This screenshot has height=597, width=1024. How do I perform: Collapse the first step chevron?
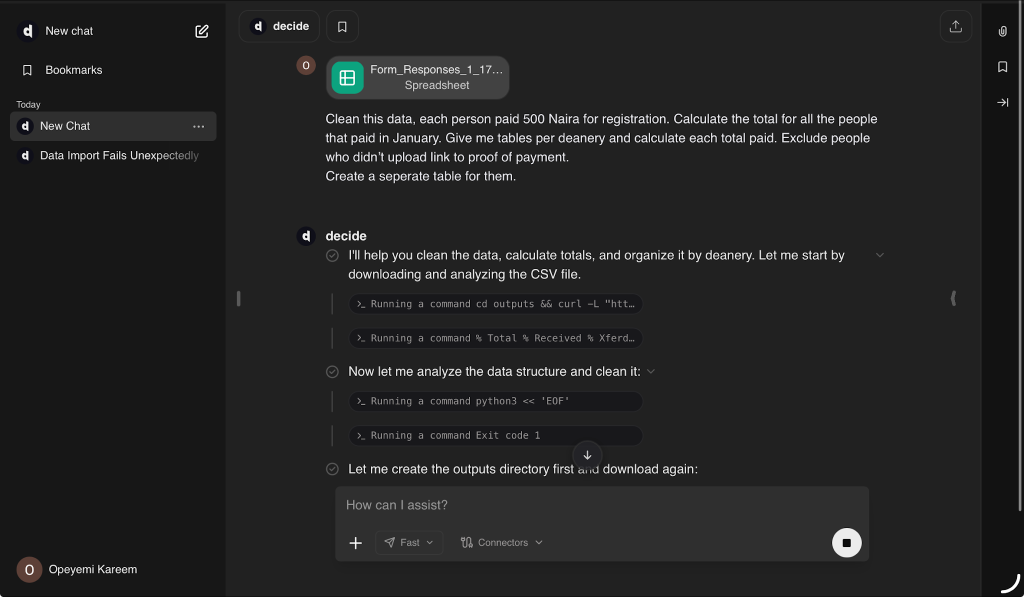click(880, 255)
